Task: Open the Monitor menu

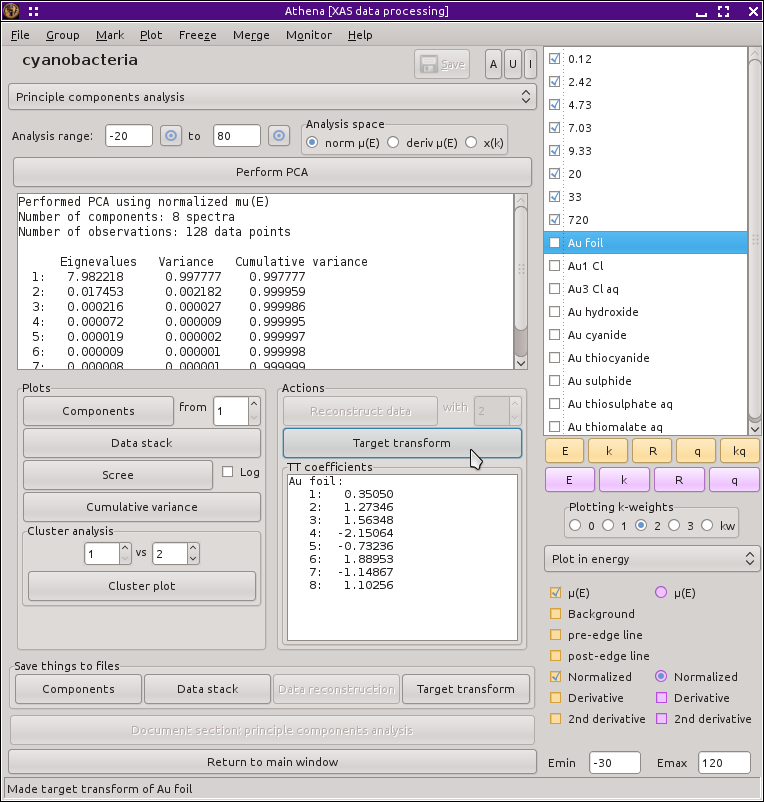Action: tap(309, 35)
